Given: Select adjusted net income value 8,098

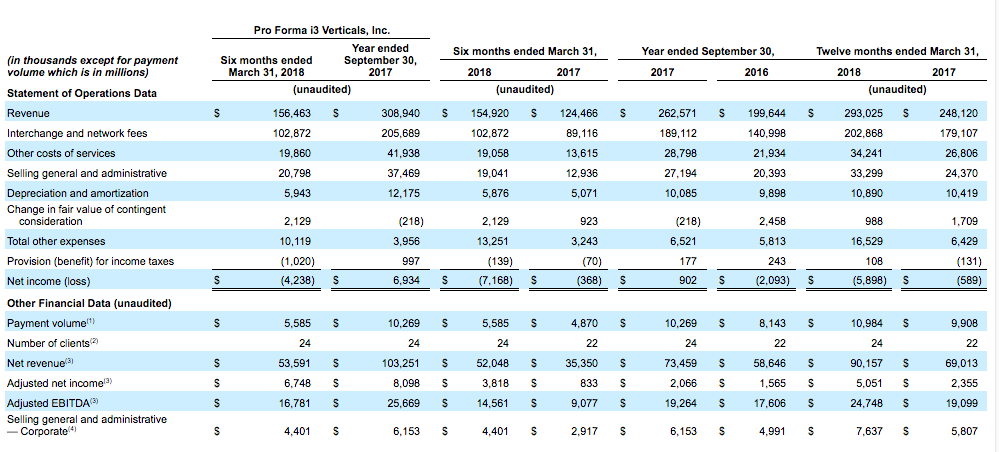Looking at the screenshot, I should (407, 383).
